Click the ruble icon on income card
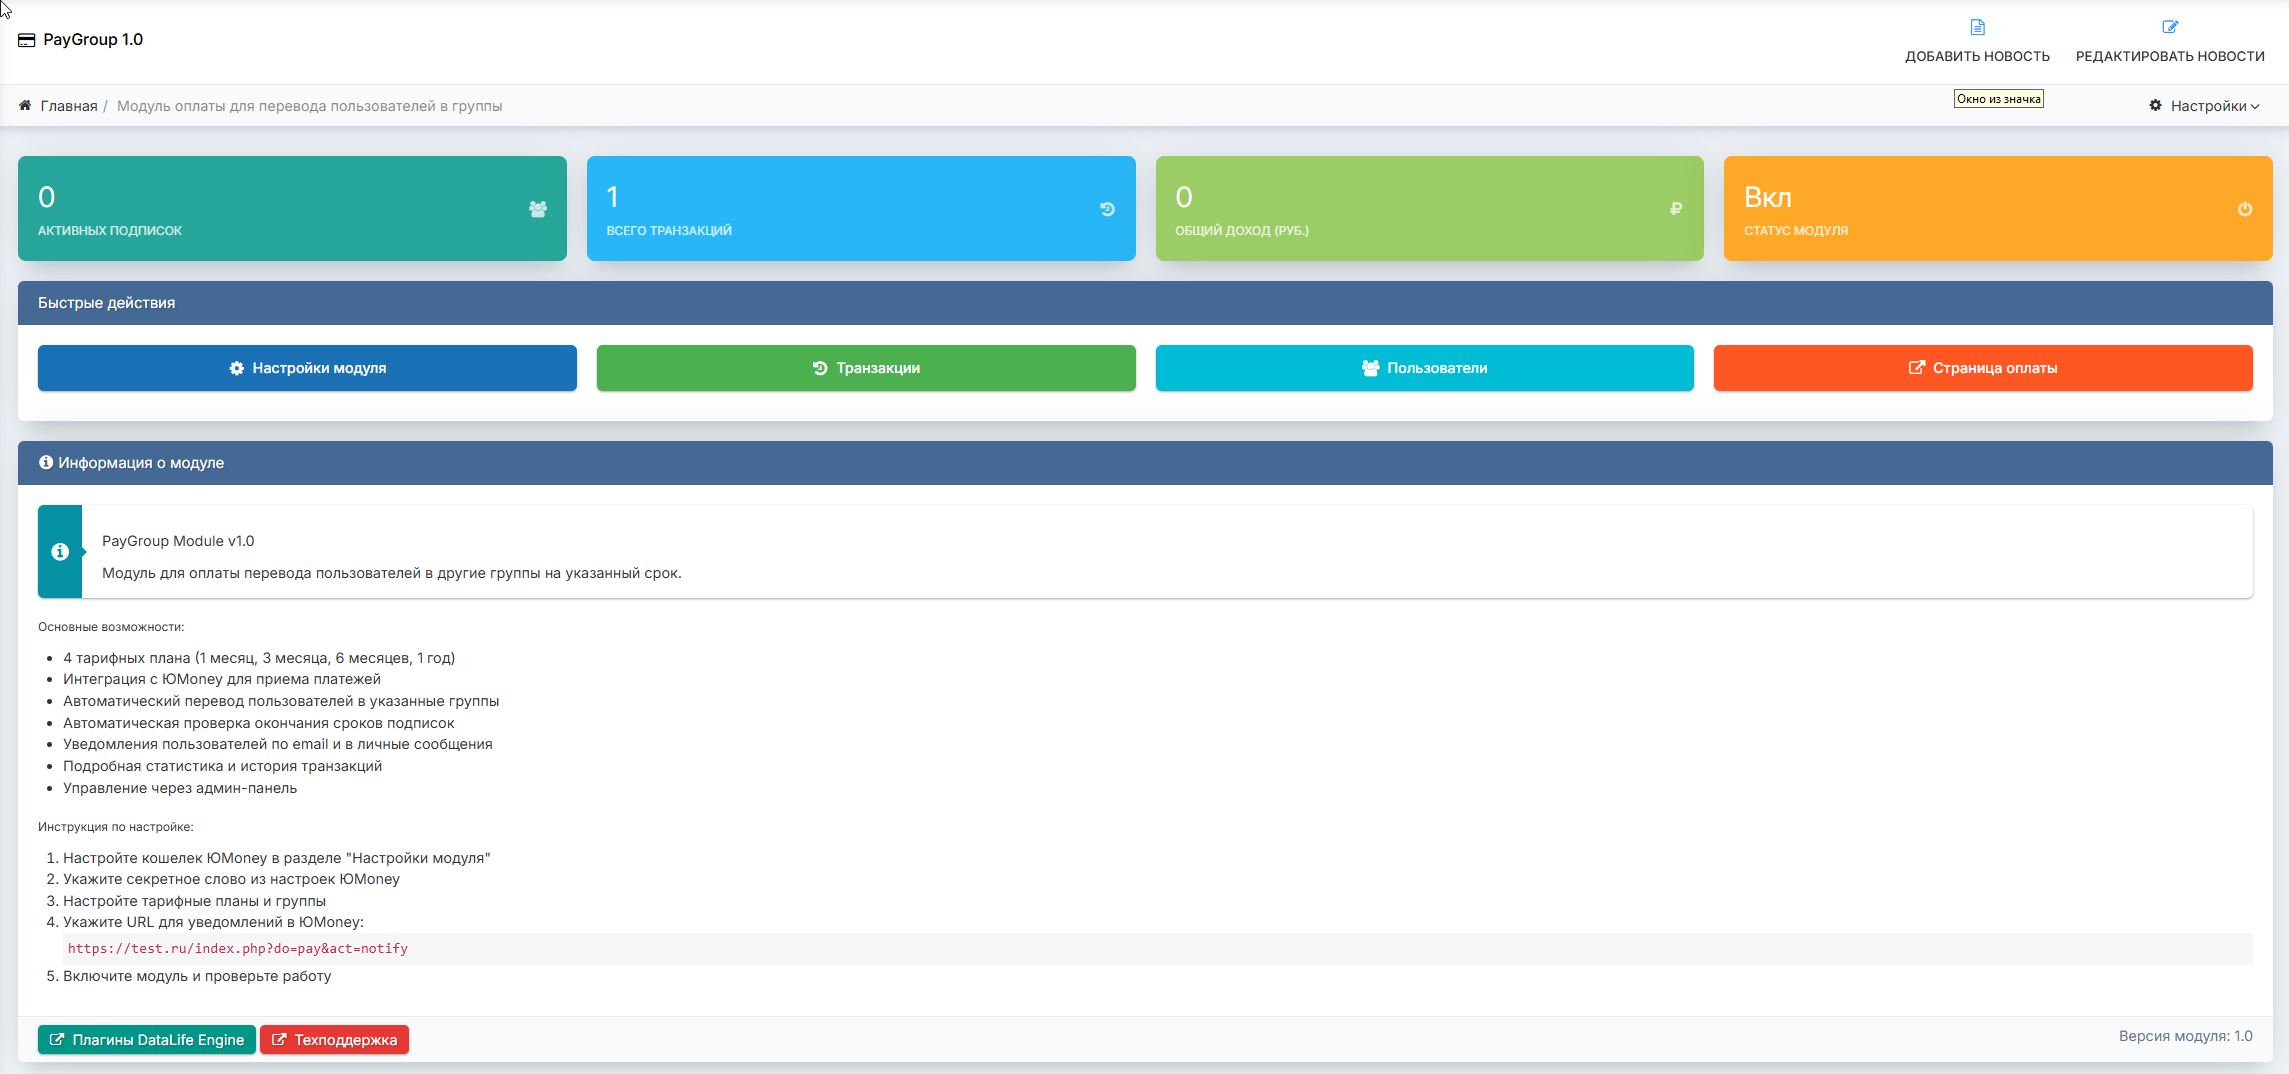2289x1074 pixels. [1675, 209]
